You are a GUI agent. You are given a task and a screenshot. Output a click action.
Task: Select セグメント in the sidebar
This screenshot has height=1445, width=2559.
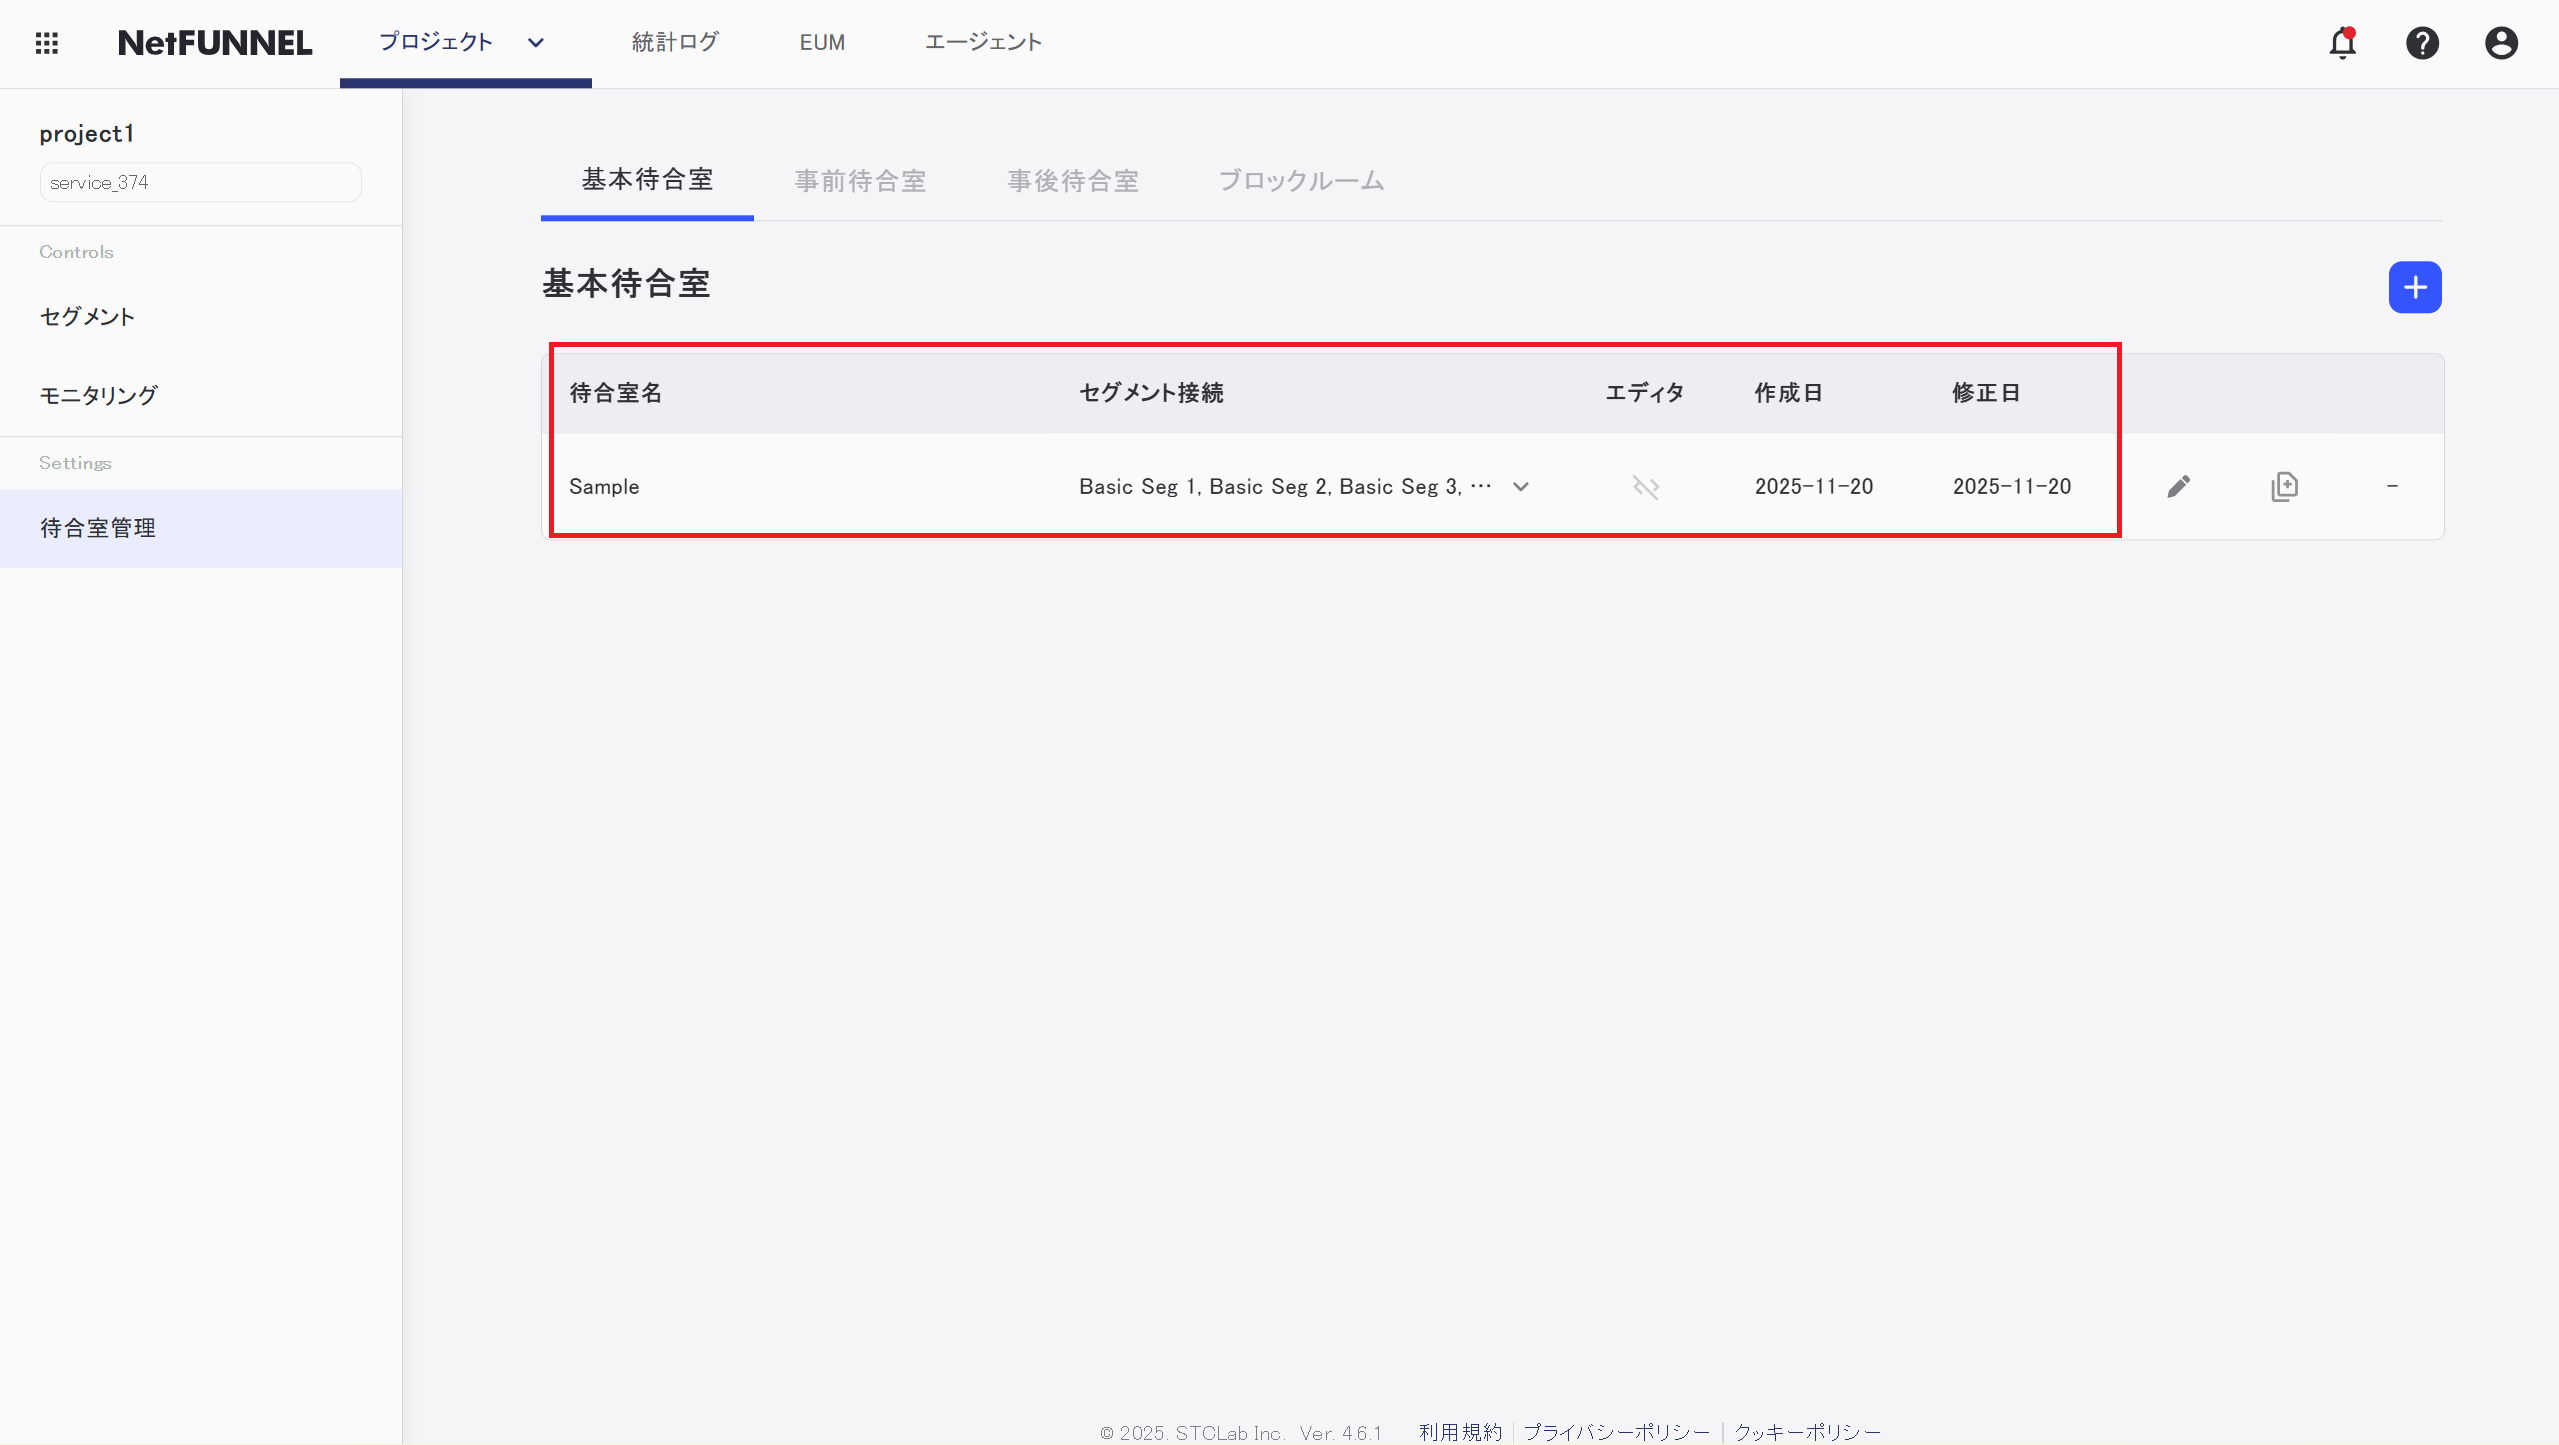87,316
